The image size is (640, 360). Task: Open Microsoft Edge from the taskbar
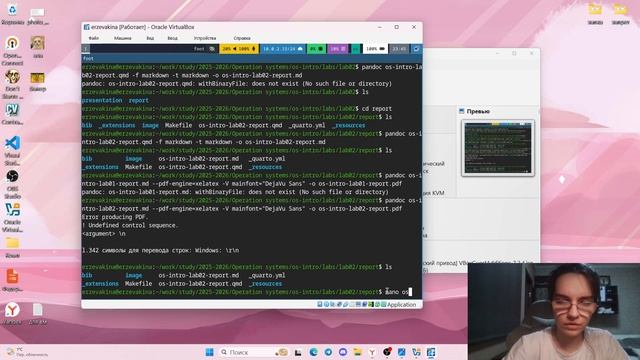pyautogui.click(x=313, y=352)
